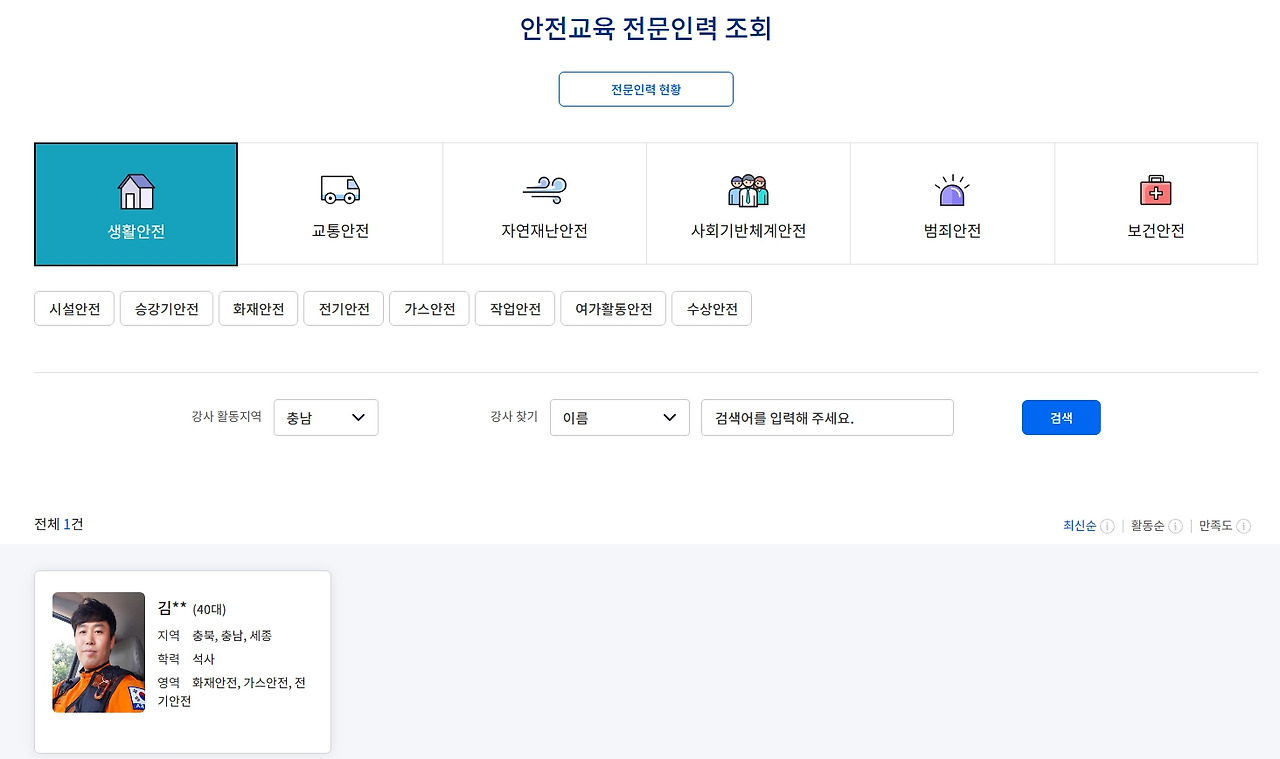Focus the 검색어를 입력해 주세요 search field
The width and height of the screenshot is (1280, 759).
828,418
